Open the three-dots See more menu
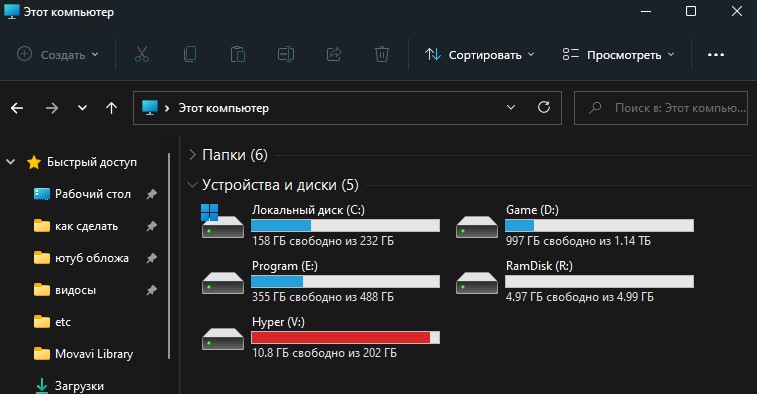This screenshot has width=757, height=394. pyautogui.click(x=715, y=55)
